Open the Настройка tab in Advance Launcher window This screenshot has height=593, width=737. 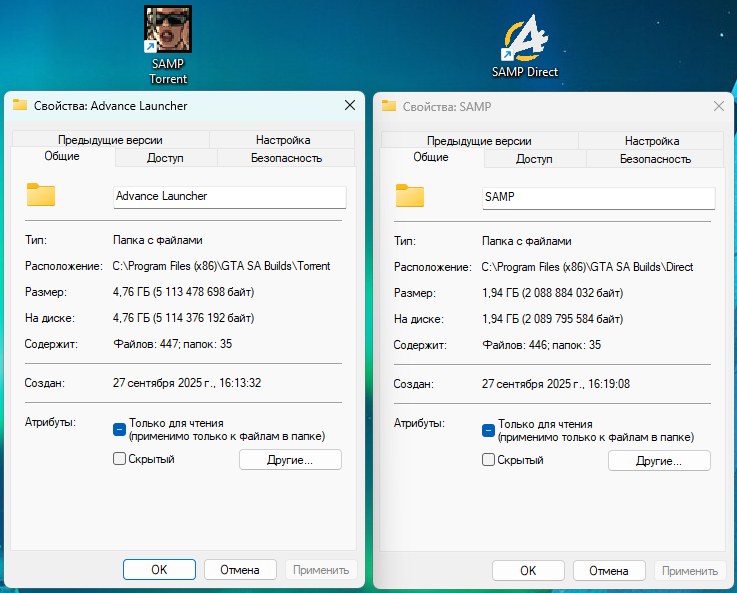pos(282,140)
